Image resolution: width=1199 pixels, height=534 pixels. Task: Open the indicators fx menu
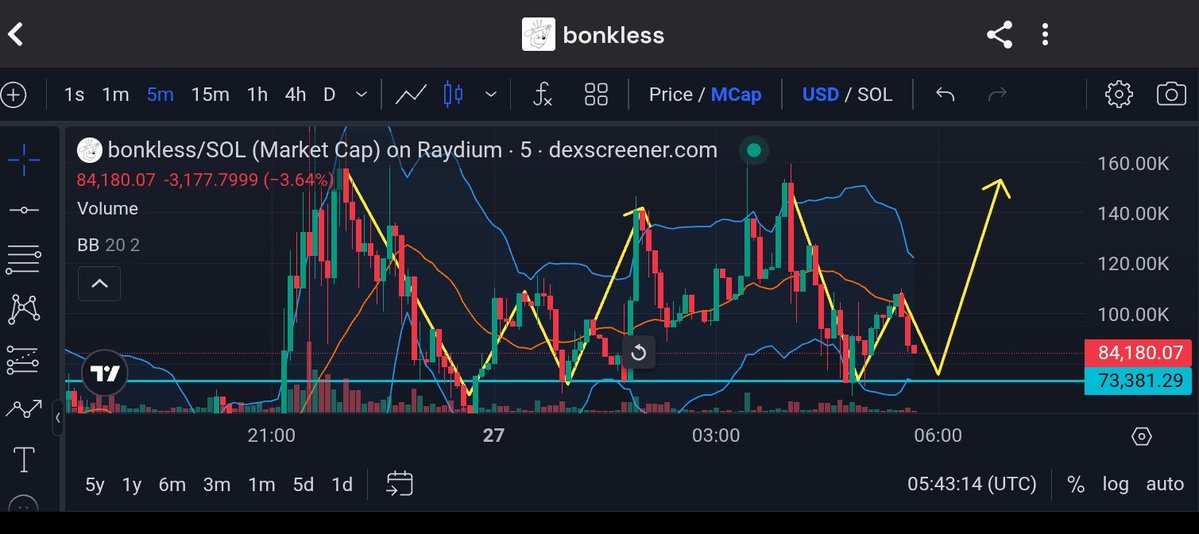click(542, 95)
